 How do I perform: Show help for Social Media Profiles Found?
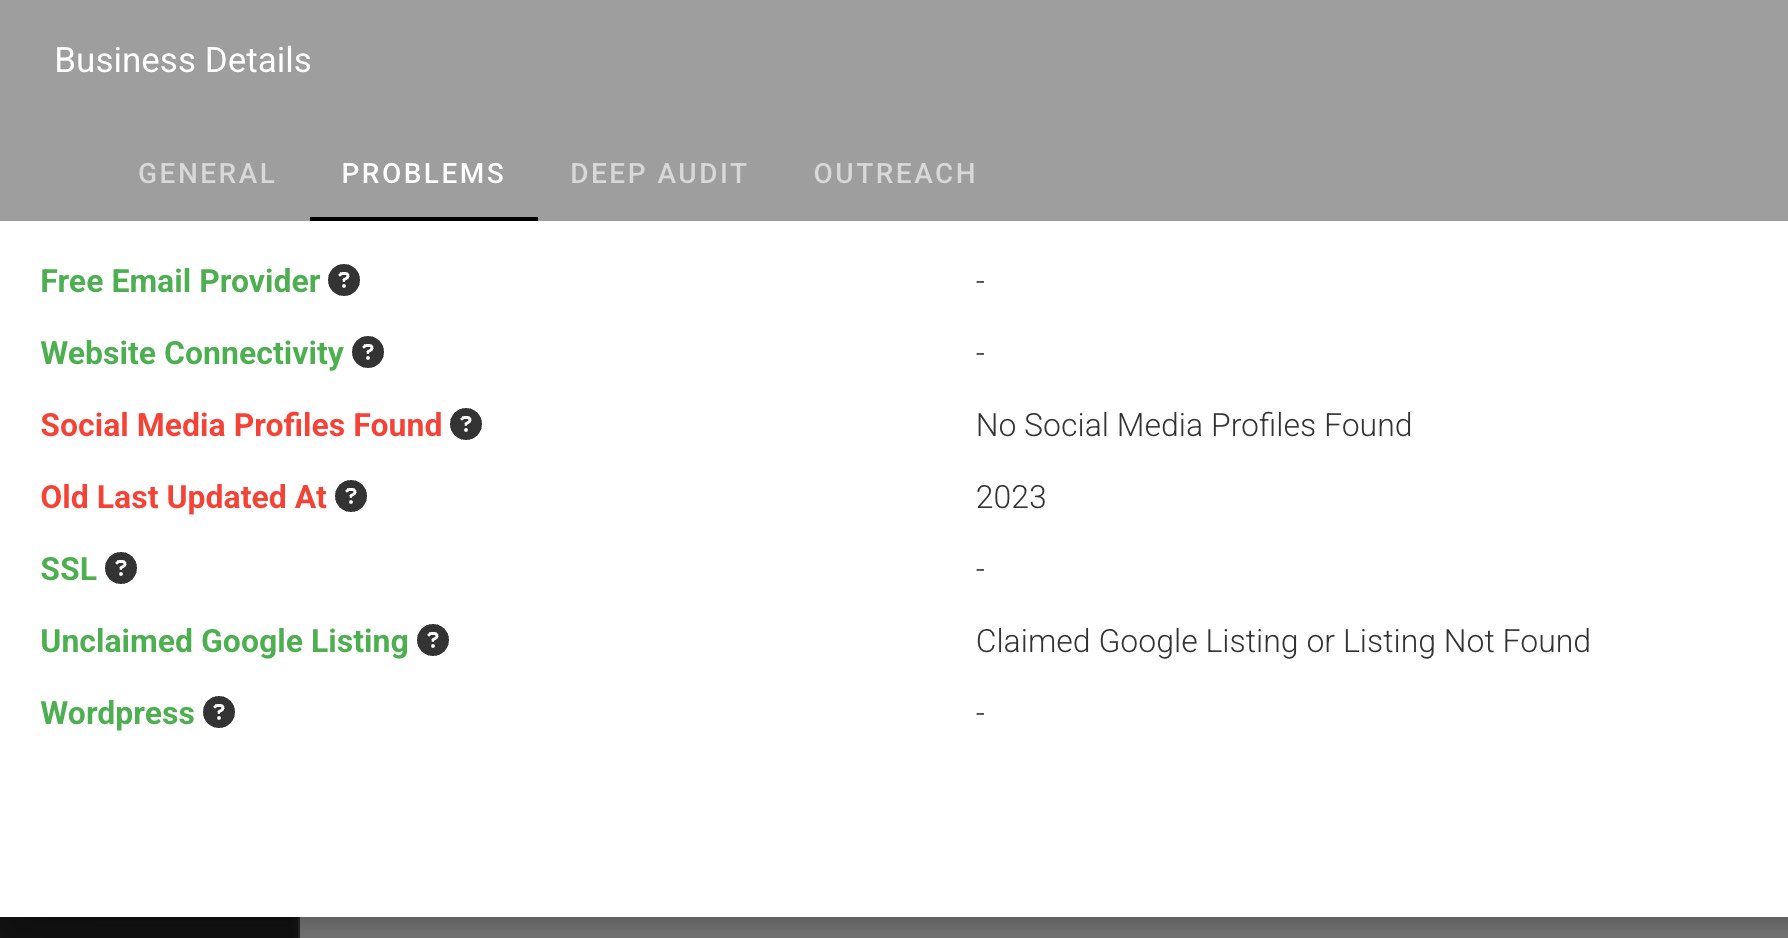(466, 424)
